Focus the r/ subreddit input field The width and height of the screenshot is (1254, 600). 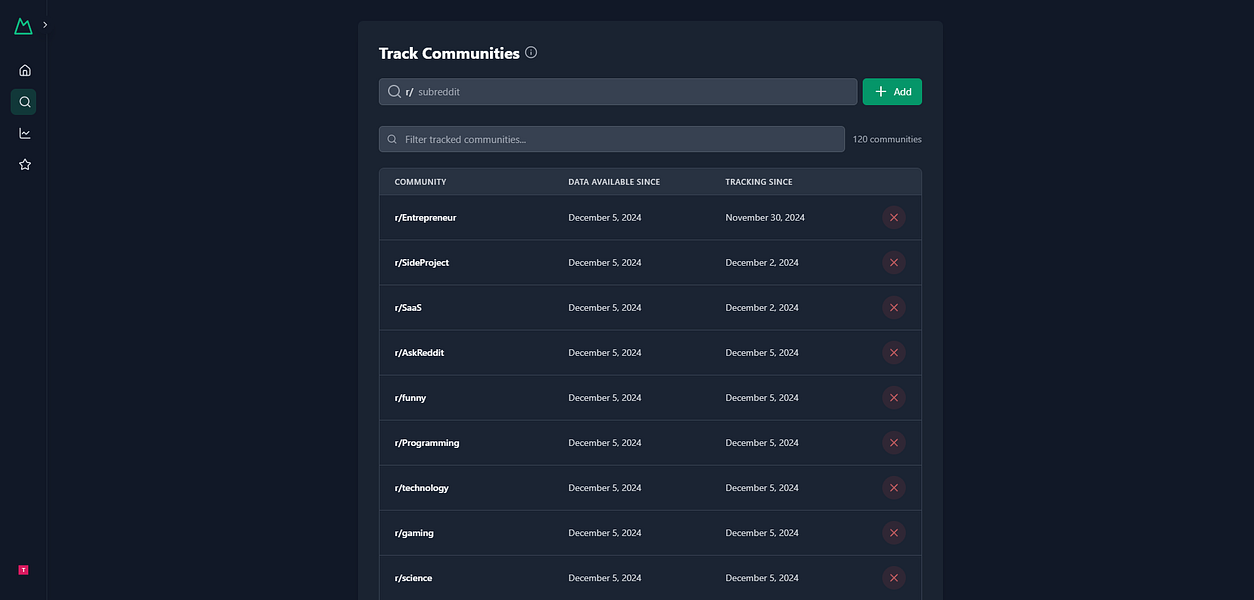[618, 92]
